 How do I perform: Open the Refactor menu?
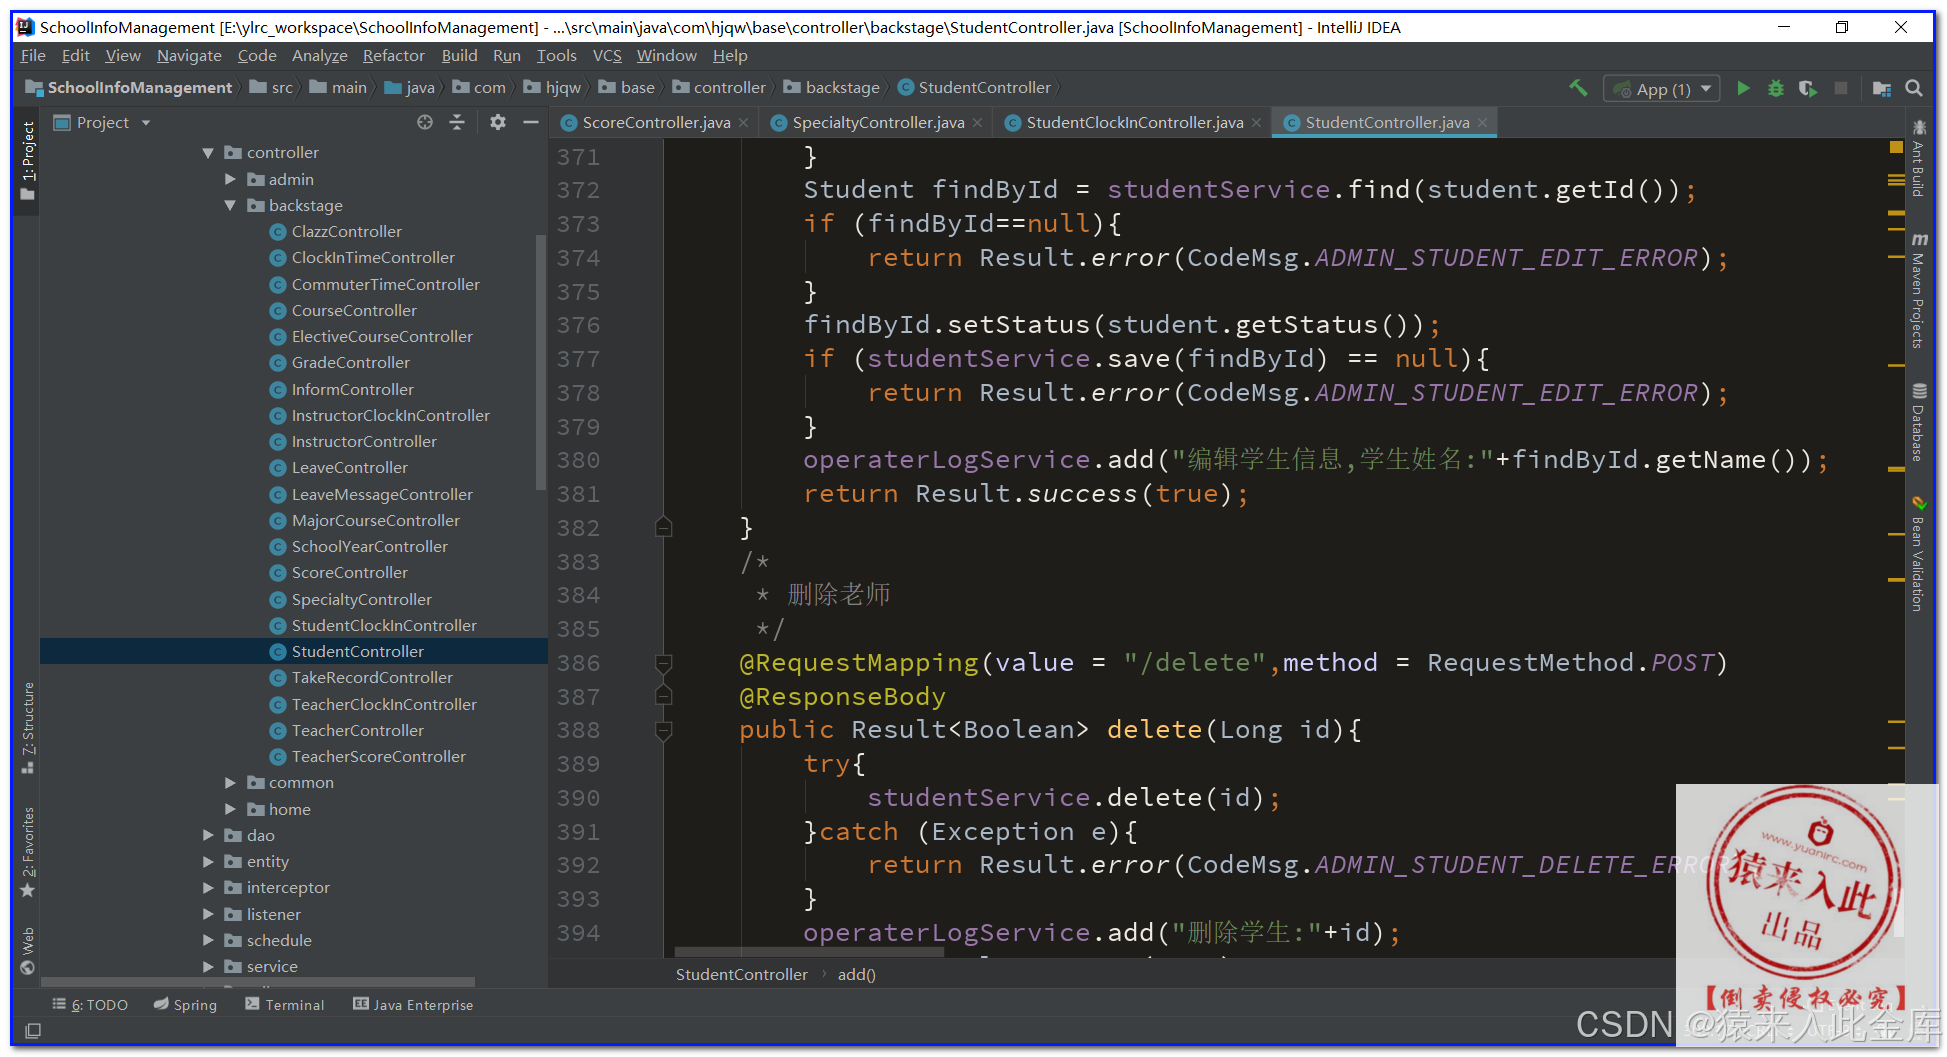pos(393,56)
